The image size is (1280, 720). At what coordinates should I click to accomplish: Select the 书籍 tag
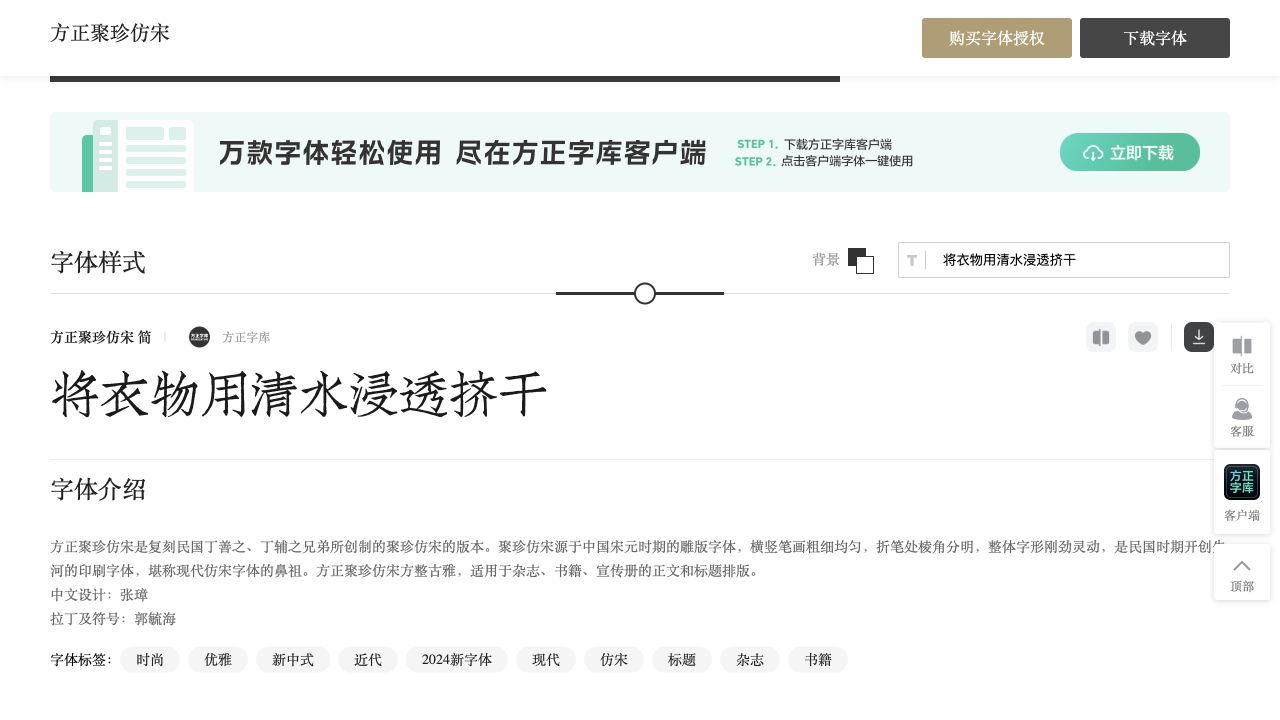tap(818, 660)
